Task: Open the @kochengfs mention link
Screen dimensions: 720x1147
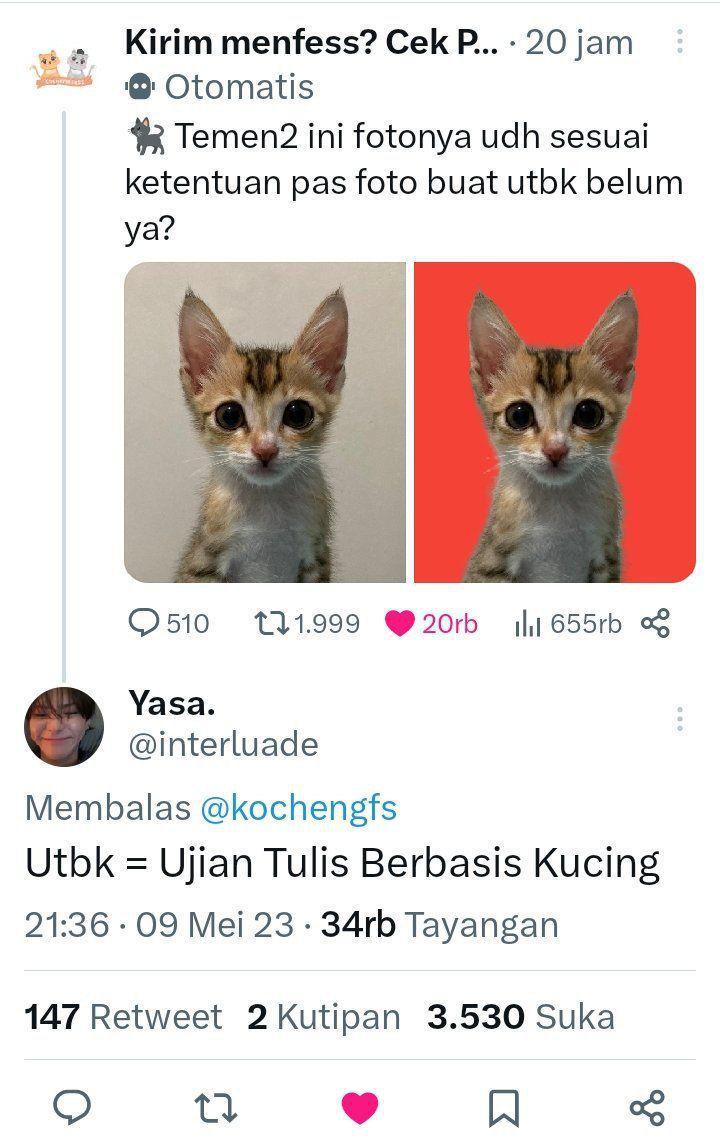Action: pyautogui.click(x=298, y=808)
